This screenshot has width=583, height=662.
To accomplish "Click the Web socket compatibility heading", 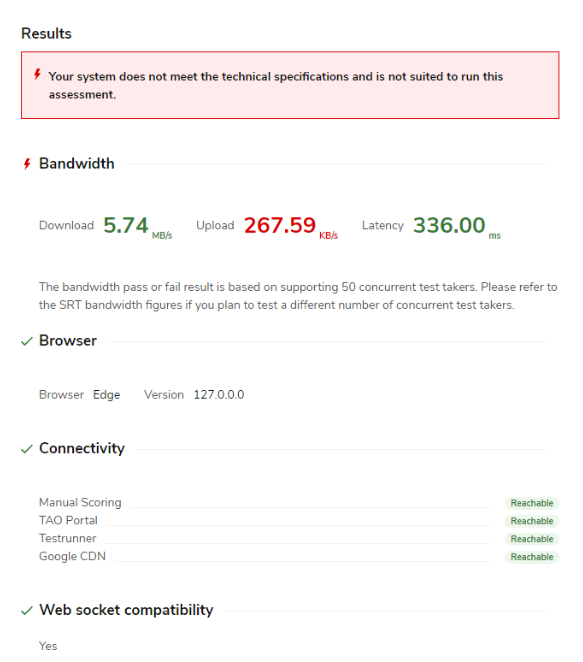I will click(x=126, y=610).
